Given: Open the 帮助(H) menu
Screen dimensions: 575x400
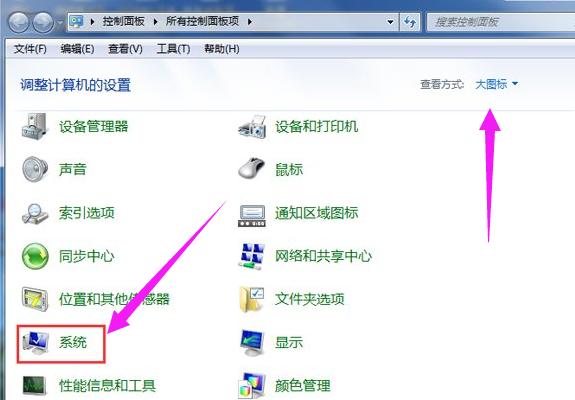Looking at the screenshot, I should pos(222,49).
